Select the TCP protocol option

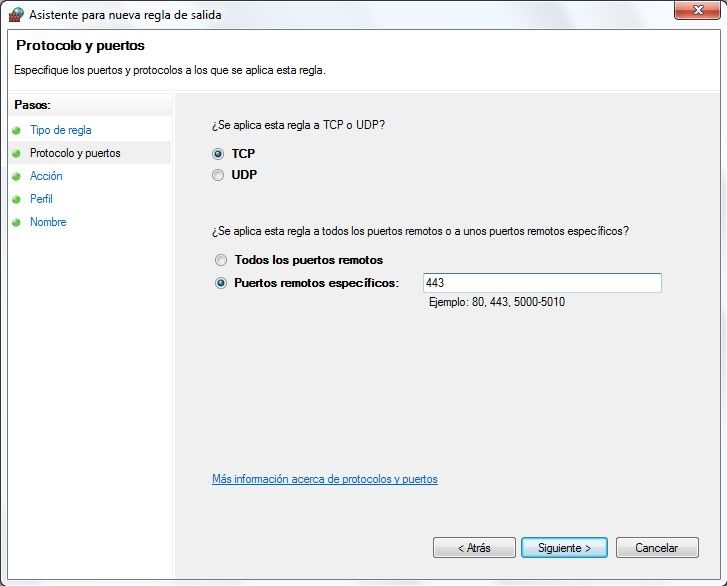tap(218, 153)
